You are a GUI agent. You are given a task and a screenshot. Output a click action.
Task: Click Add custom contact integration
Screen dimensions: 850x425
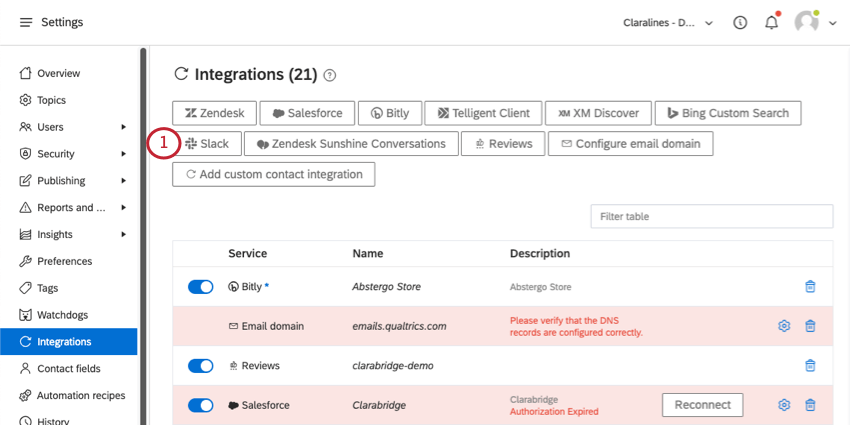click(274, 175)
